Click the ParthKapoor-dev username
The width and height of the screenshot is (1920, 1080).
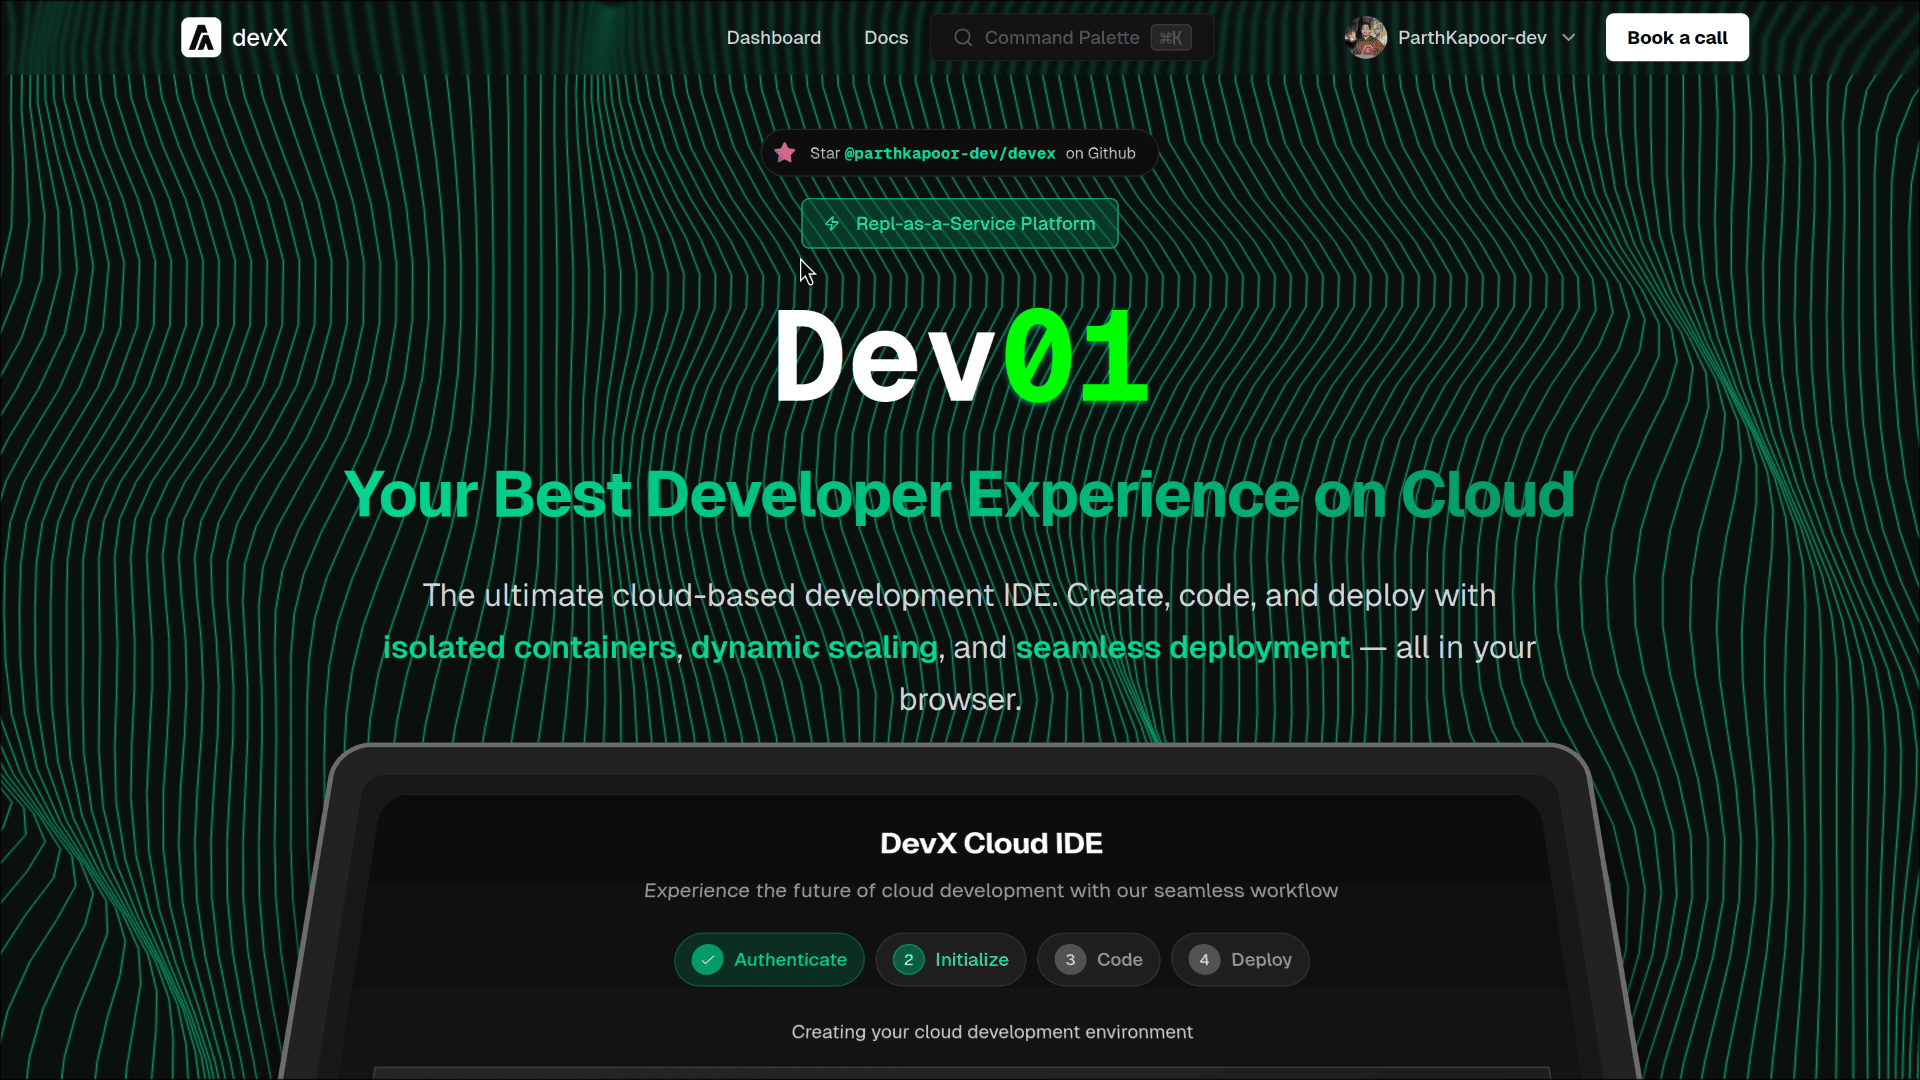(1472, 38)
